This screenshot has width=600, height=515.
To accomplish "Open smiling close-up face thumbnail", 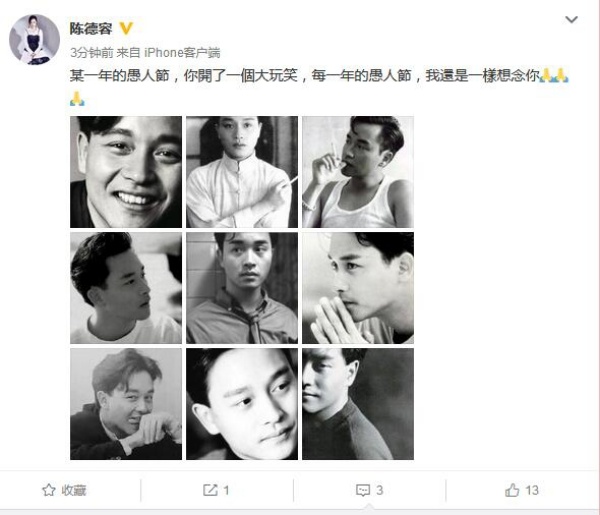I will [126, 172].
